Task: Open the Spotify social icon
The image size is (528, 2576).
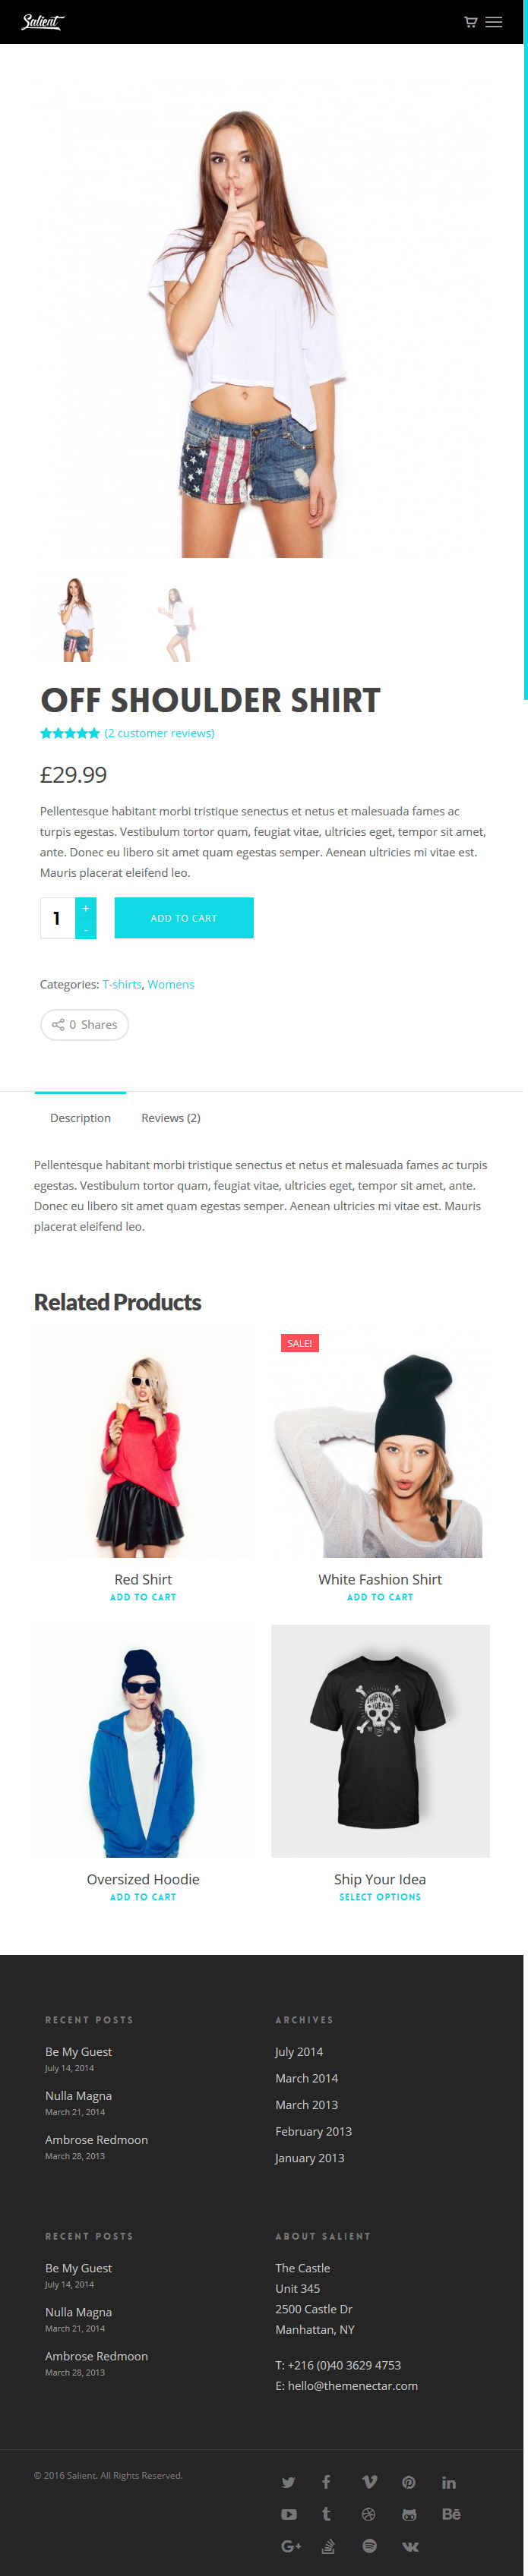Action: coord(369,2545)
